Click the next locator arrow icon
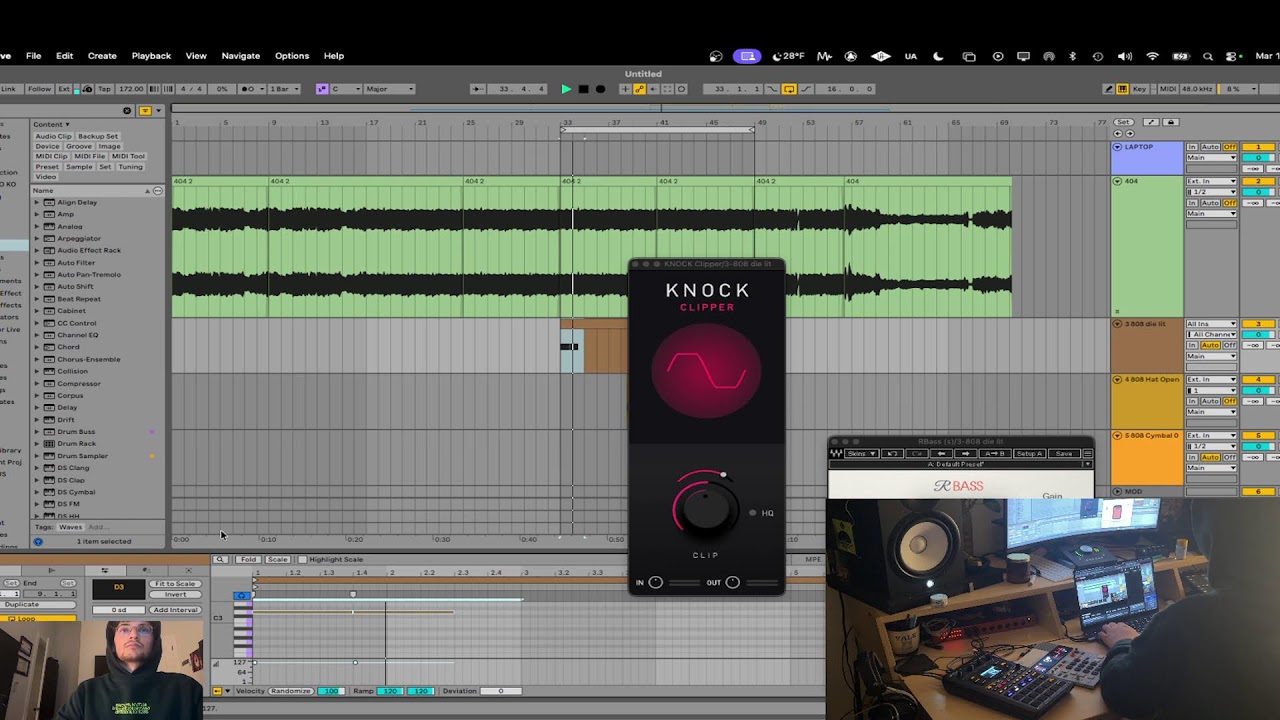 1130,133
